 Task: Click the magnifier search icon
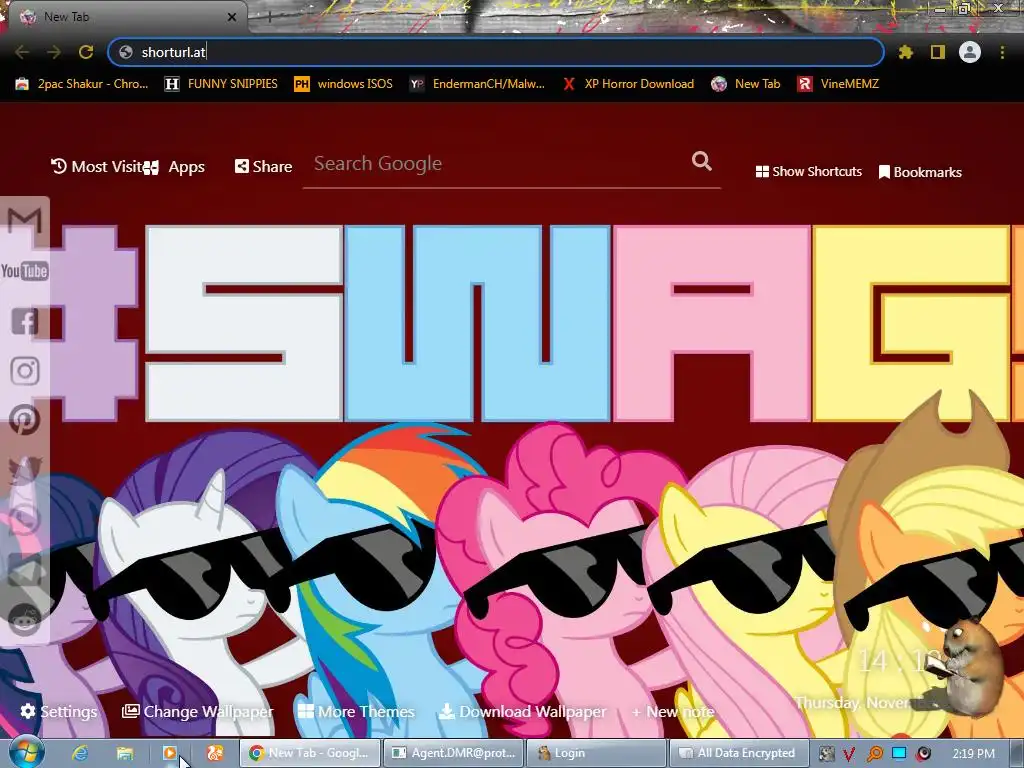[701, 161]
